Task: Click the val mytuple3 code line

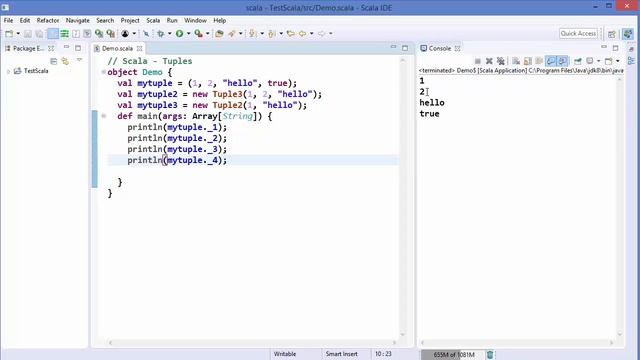Action: click(x=212, y=105)
